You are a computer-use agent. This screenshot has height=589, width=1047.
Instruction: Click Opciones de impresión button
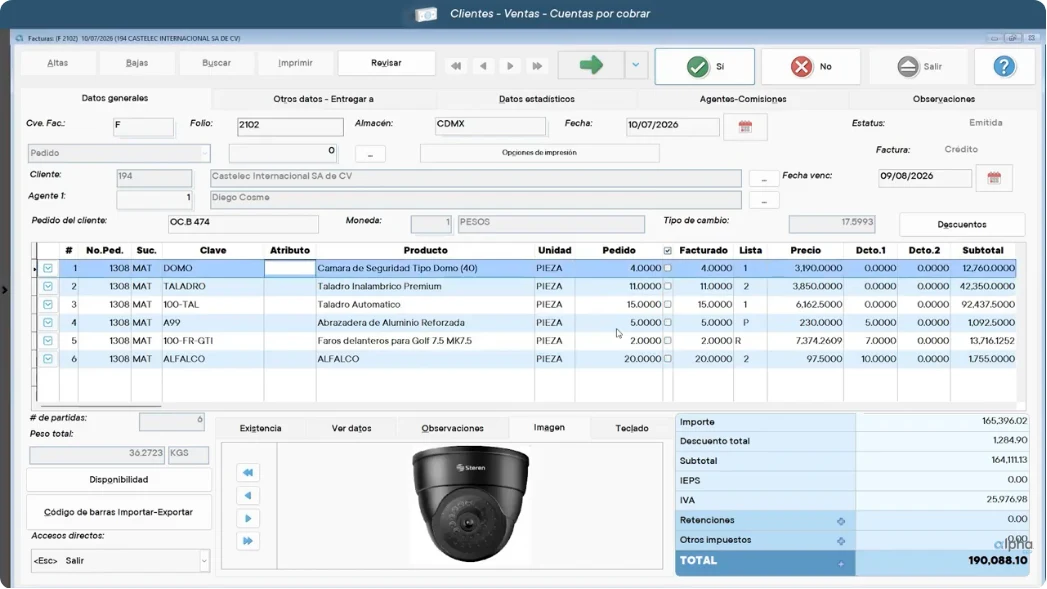(x=539, y=152)
